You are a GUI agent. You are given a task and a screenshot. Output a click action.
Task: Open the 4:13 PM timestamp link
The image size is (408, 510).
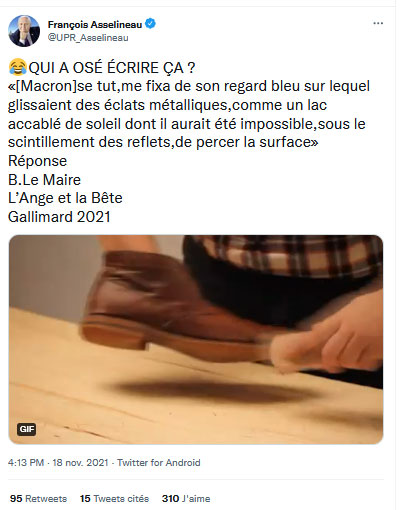(x=26, y=463)
